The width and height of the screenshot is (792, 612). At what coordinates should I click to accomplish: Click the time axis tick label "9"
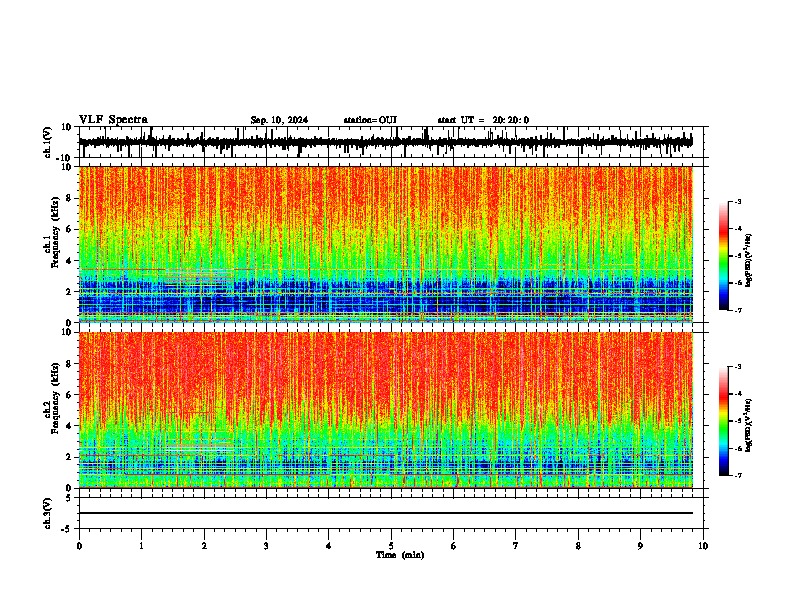[x=640, y=546]
